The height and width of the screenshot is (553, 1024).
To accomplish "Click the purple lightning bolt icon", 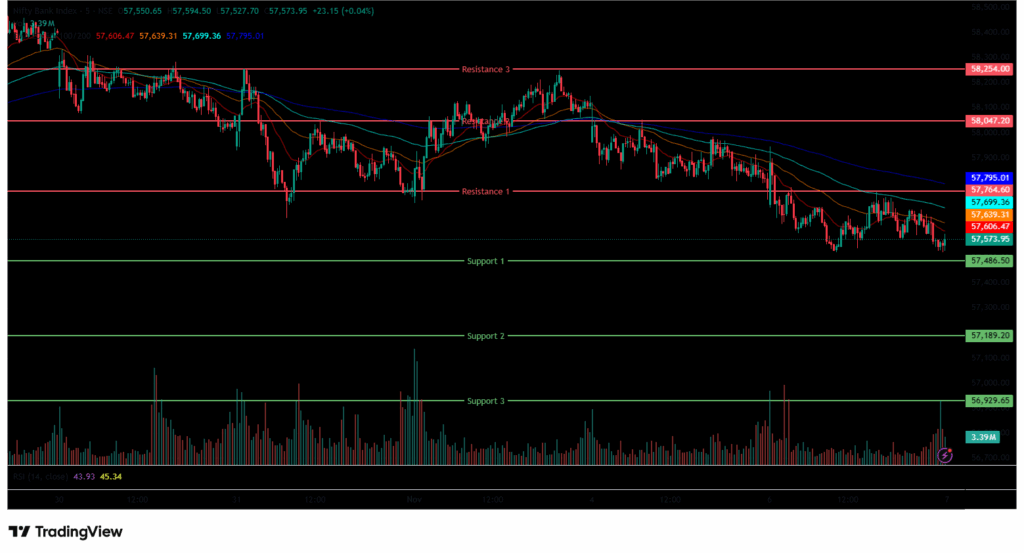I will tap(946, 455).
